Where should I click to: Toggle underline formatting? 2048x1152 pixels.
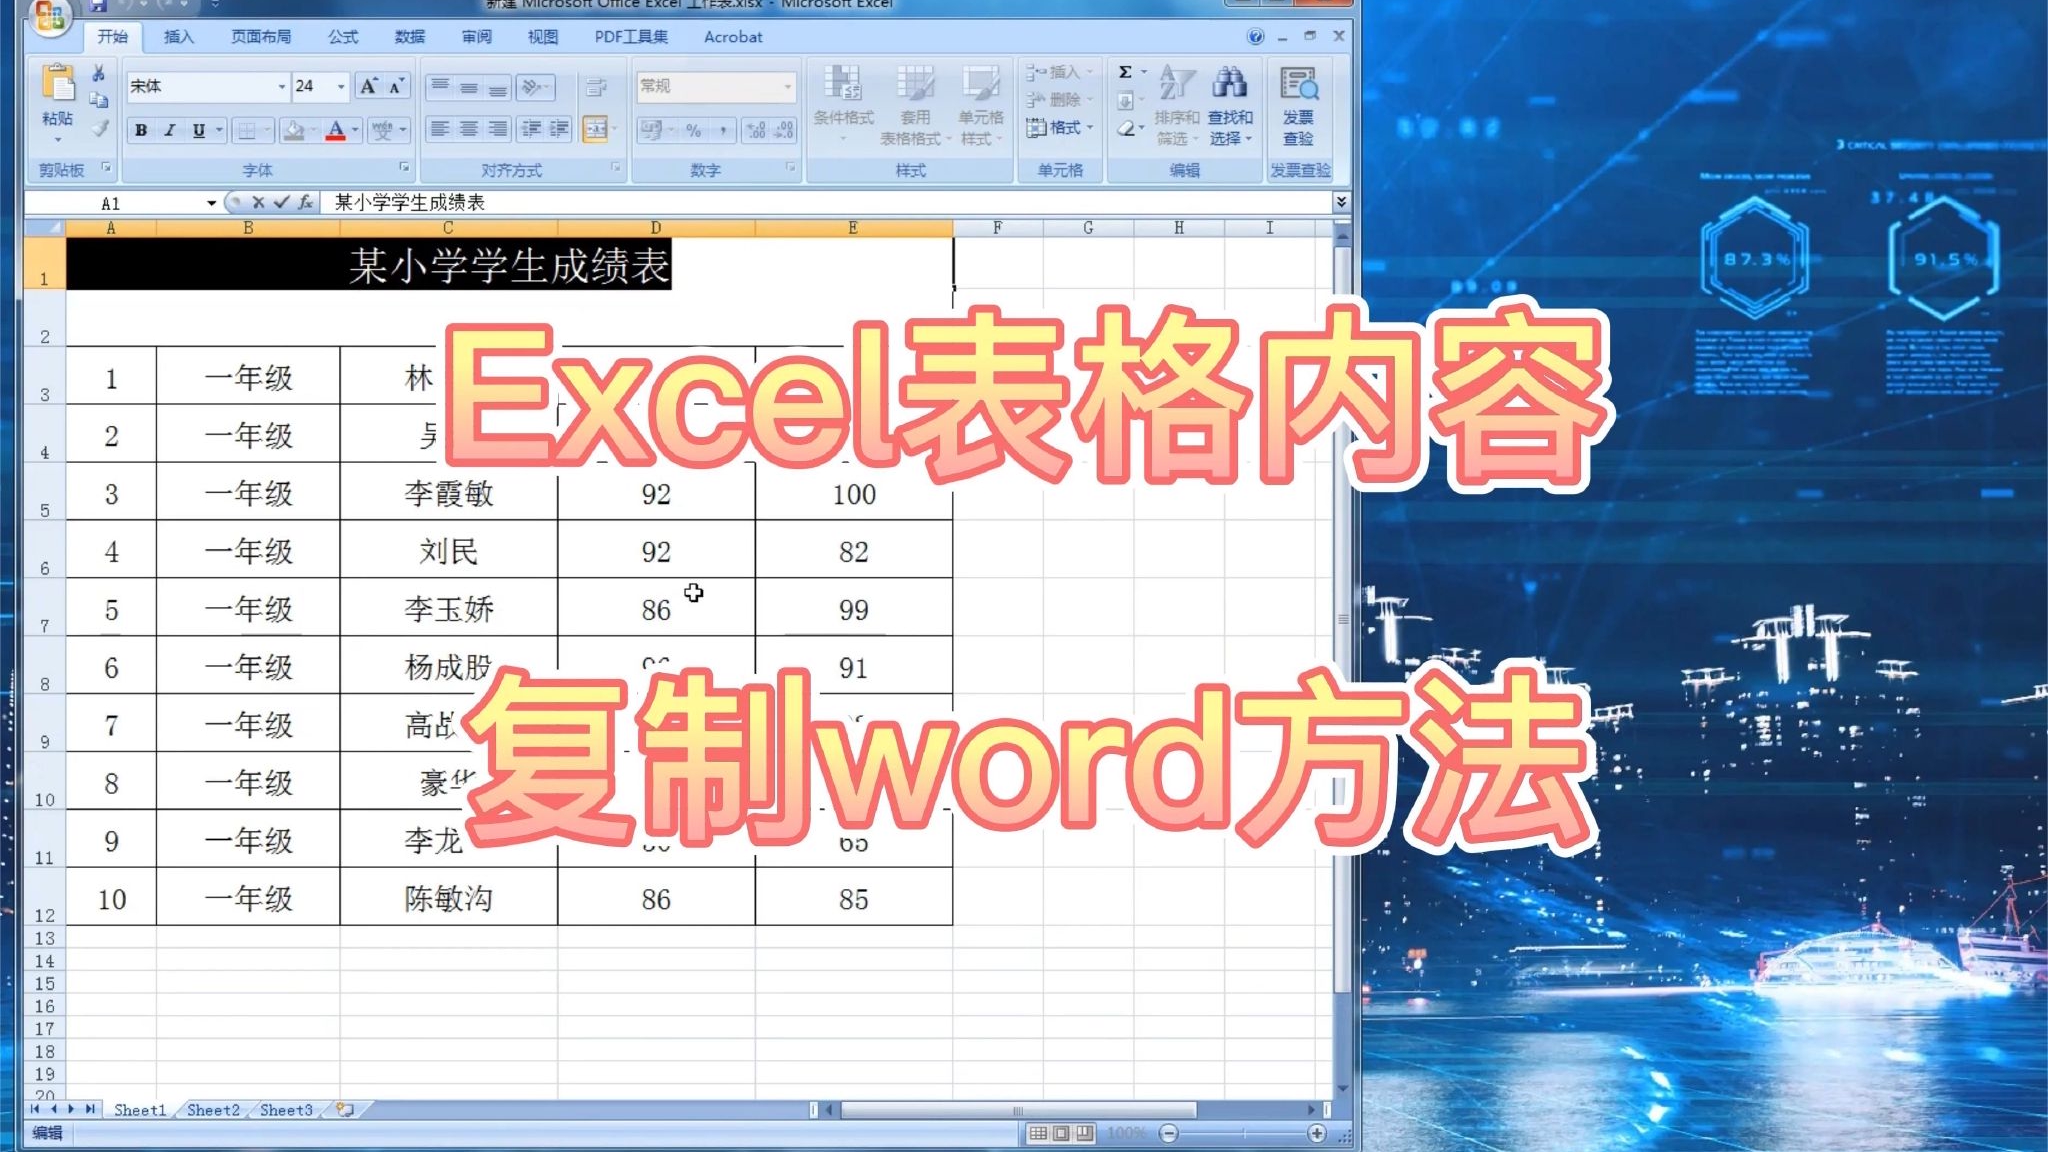tap(198, 130)
